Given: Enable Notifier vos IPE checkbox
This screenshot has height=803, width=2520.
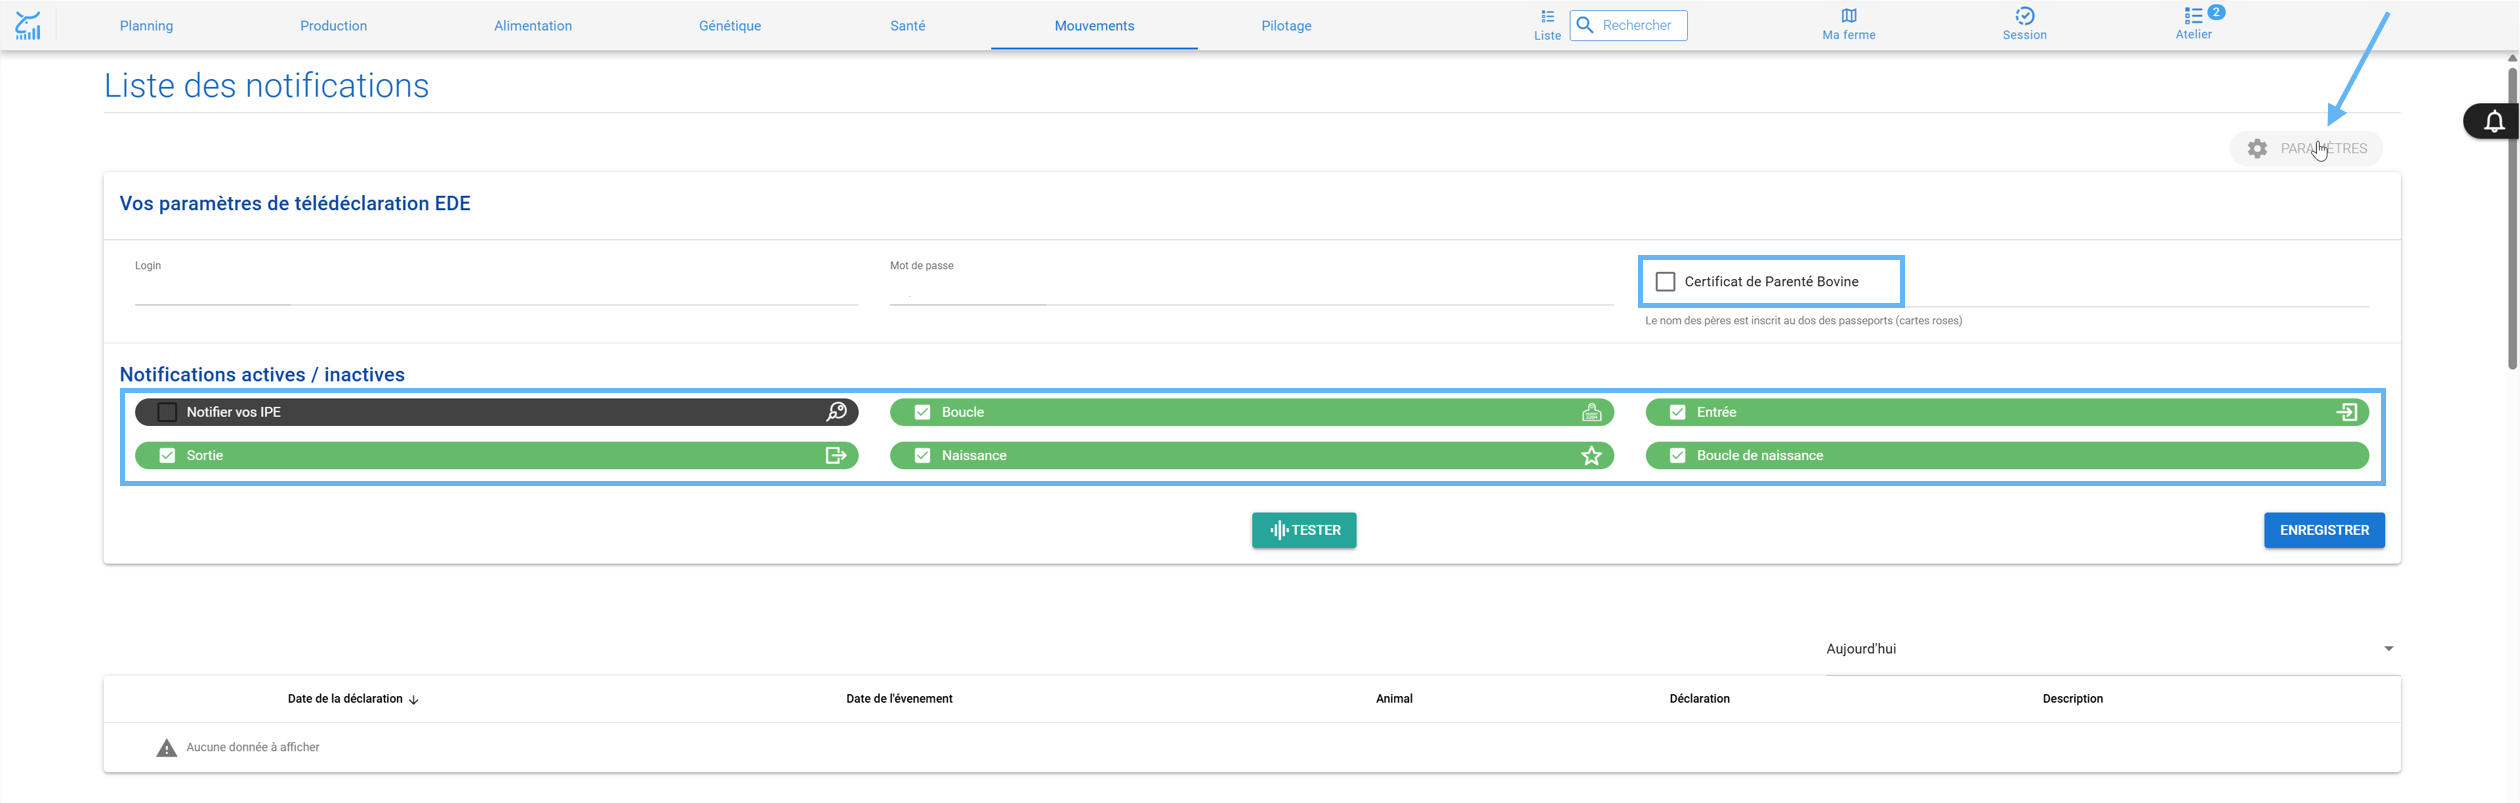Looking at the screenshot, I should (167, 412).
